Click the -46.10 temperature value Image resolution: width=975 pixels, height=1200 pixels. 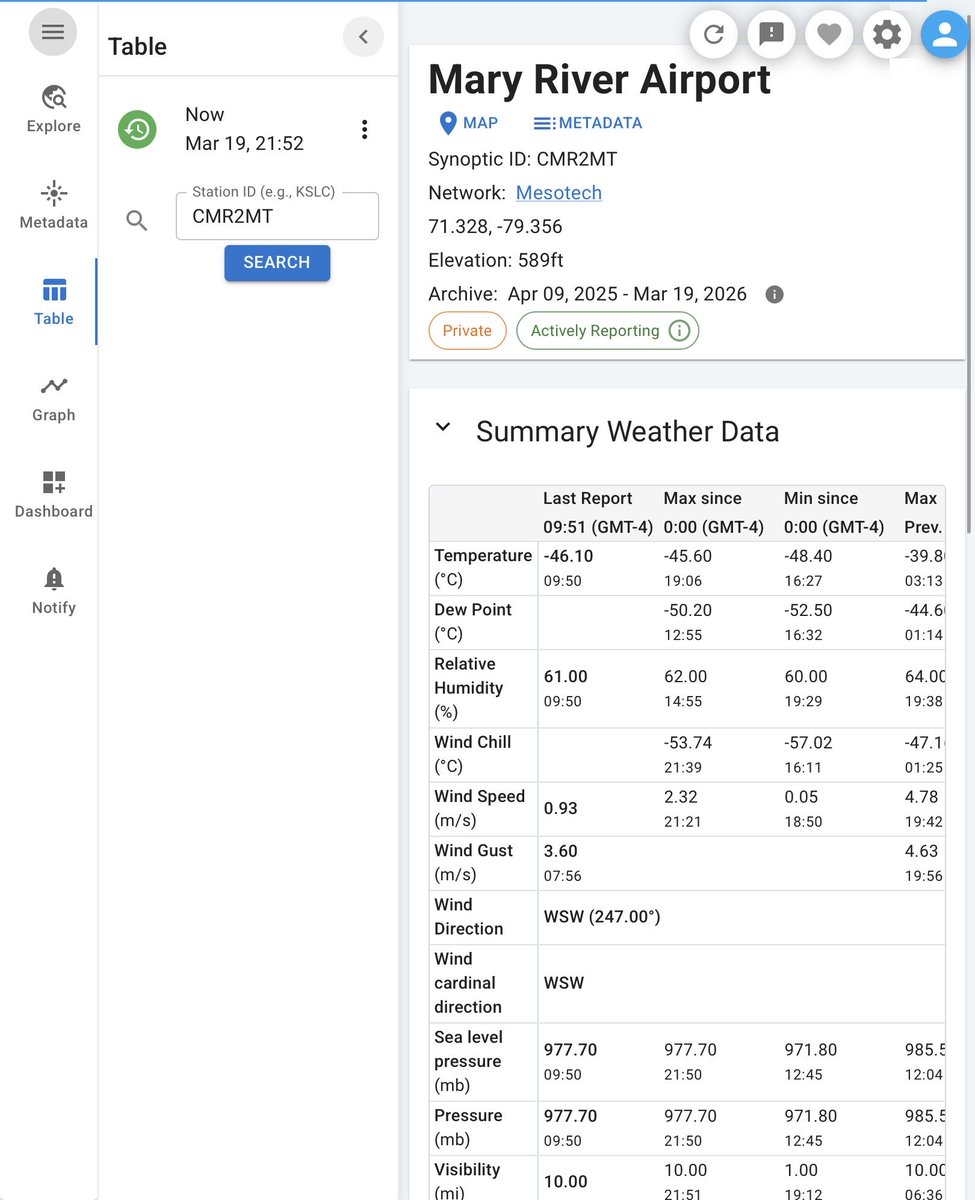[x=568, y=556]
